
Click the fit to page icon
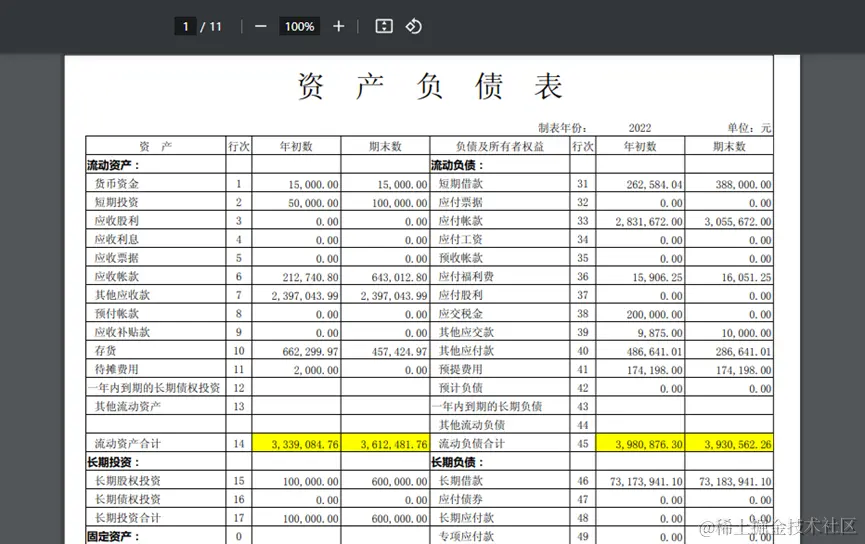pos(384,26)
